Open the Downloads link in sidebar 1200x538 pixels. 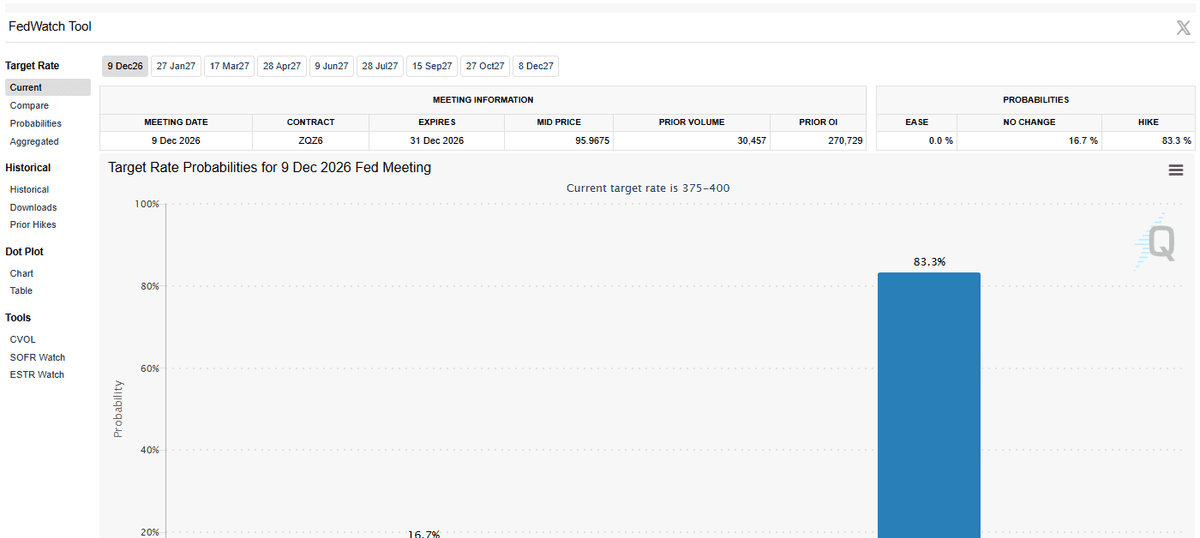(x=33, y=208)
